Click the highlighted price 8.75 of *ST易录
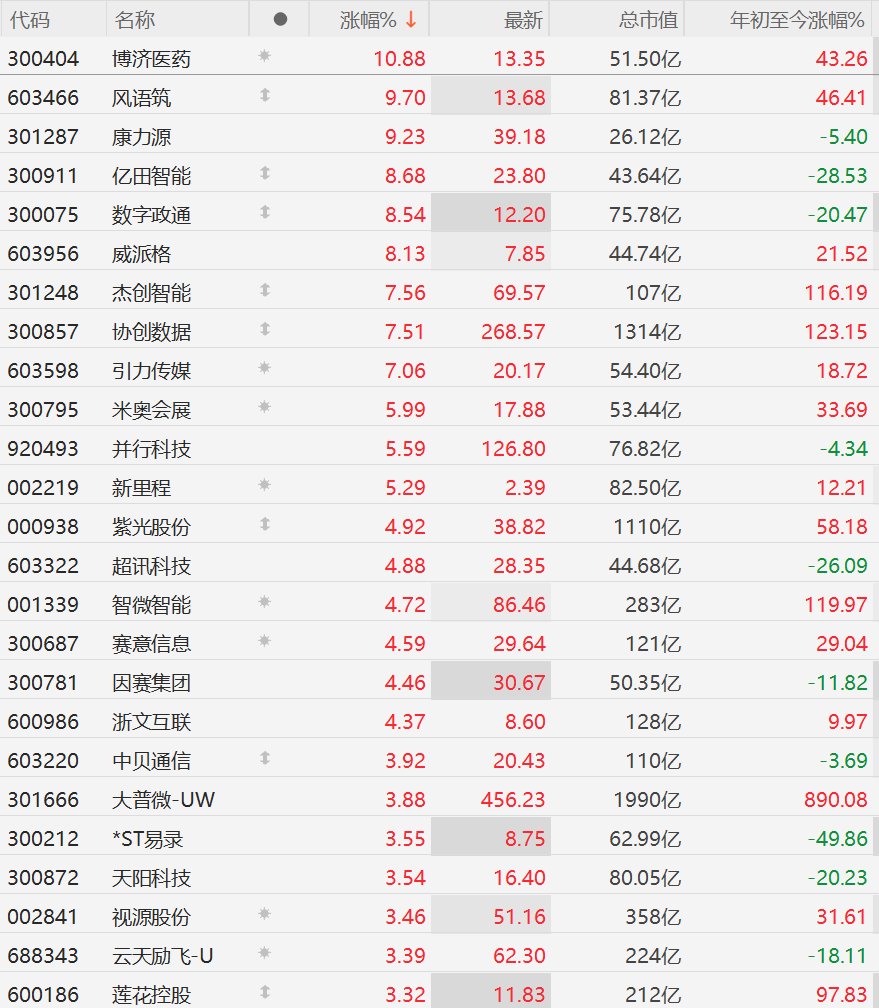This screenshot has height=1008, width=879. pyautogui.click(x=525, y=839)
